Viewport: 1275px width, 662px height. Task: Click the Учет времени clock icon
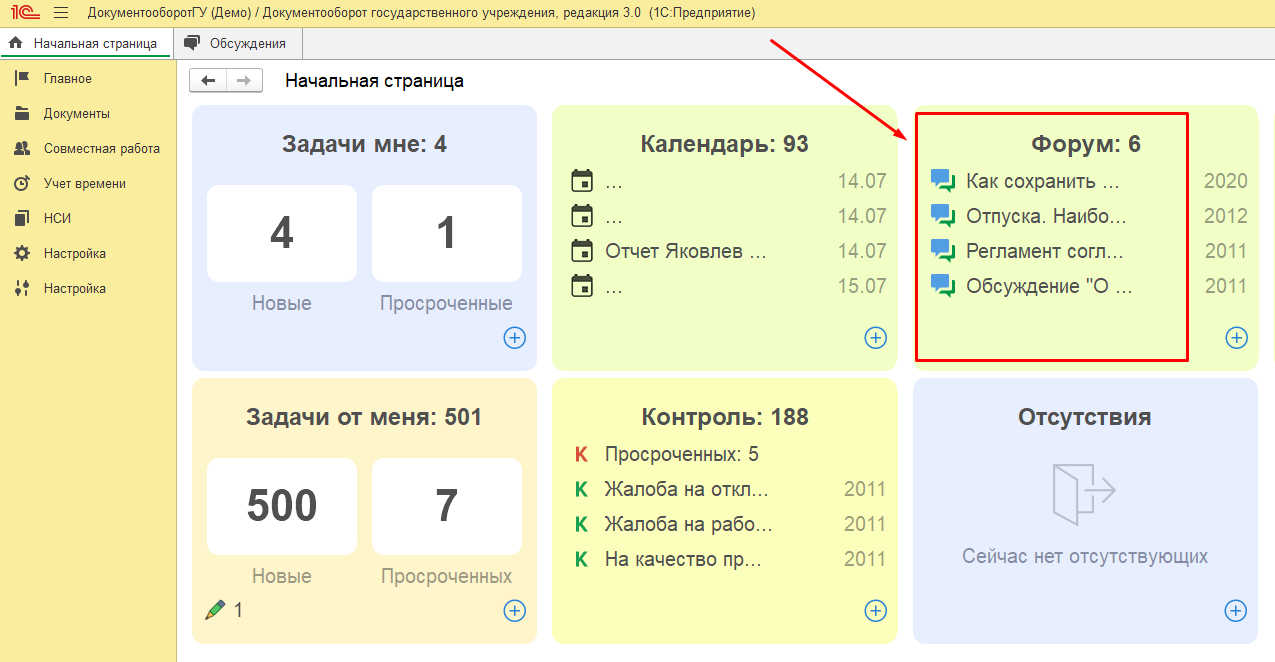pyautogui.click(x=22, y=184)
